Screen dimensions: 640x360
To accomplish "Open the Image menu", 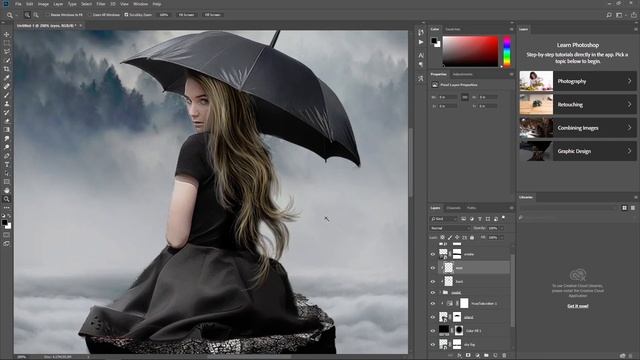I will (43, 4).
